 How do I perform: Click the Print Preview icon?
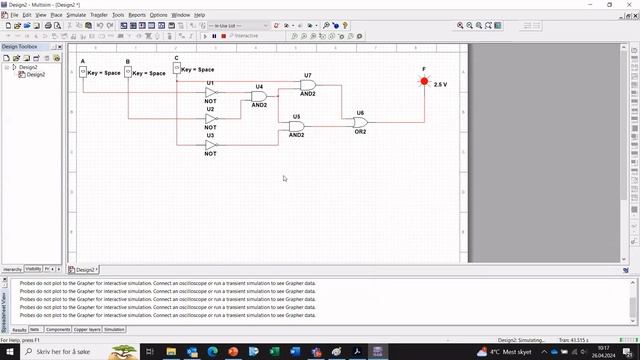coord(58,26)
